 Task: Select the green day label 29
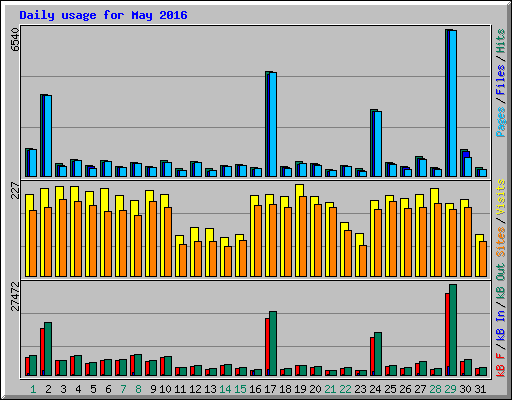point(450,389)
